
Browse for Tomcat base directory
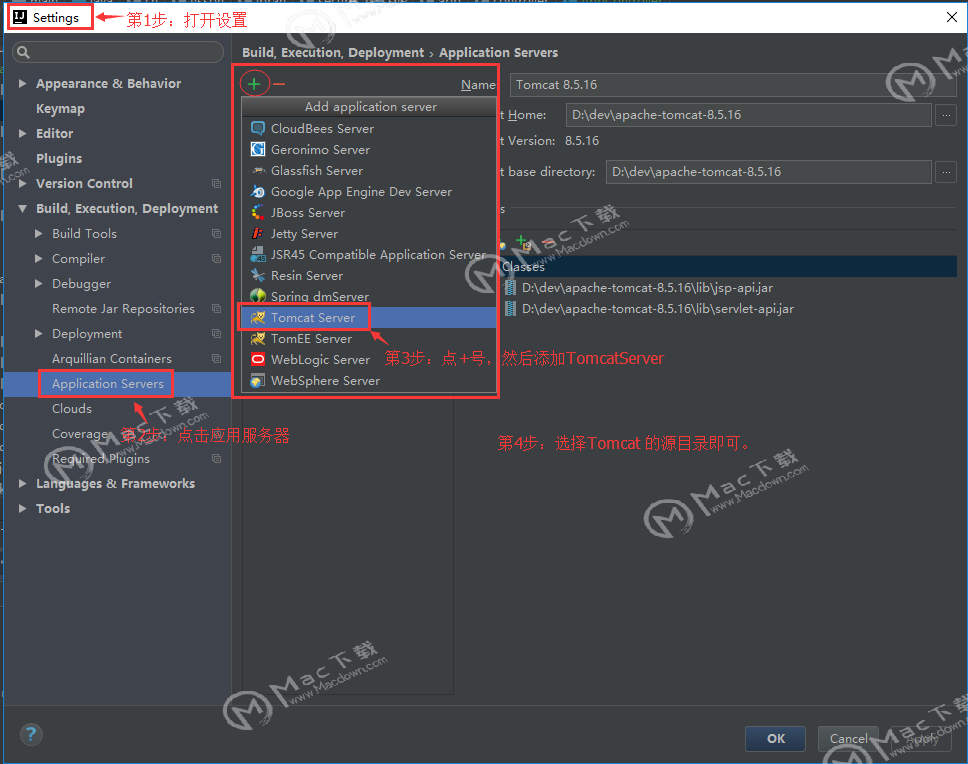point(946,172)
